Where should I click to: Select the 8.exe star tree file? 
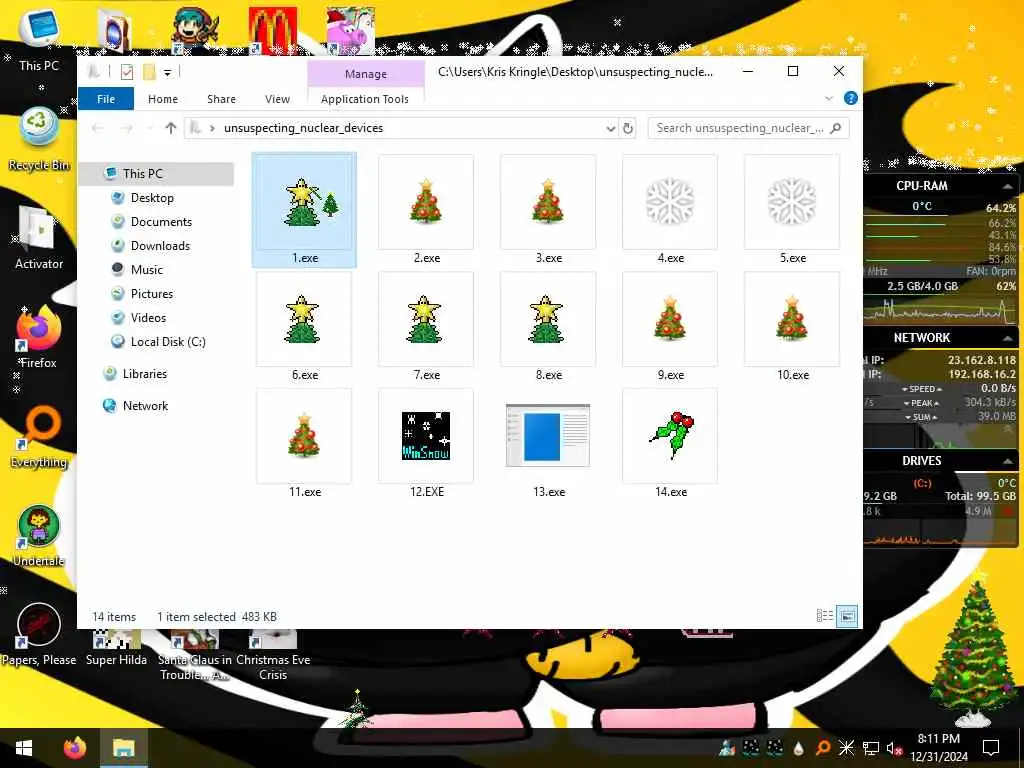[x=548, y=327]
